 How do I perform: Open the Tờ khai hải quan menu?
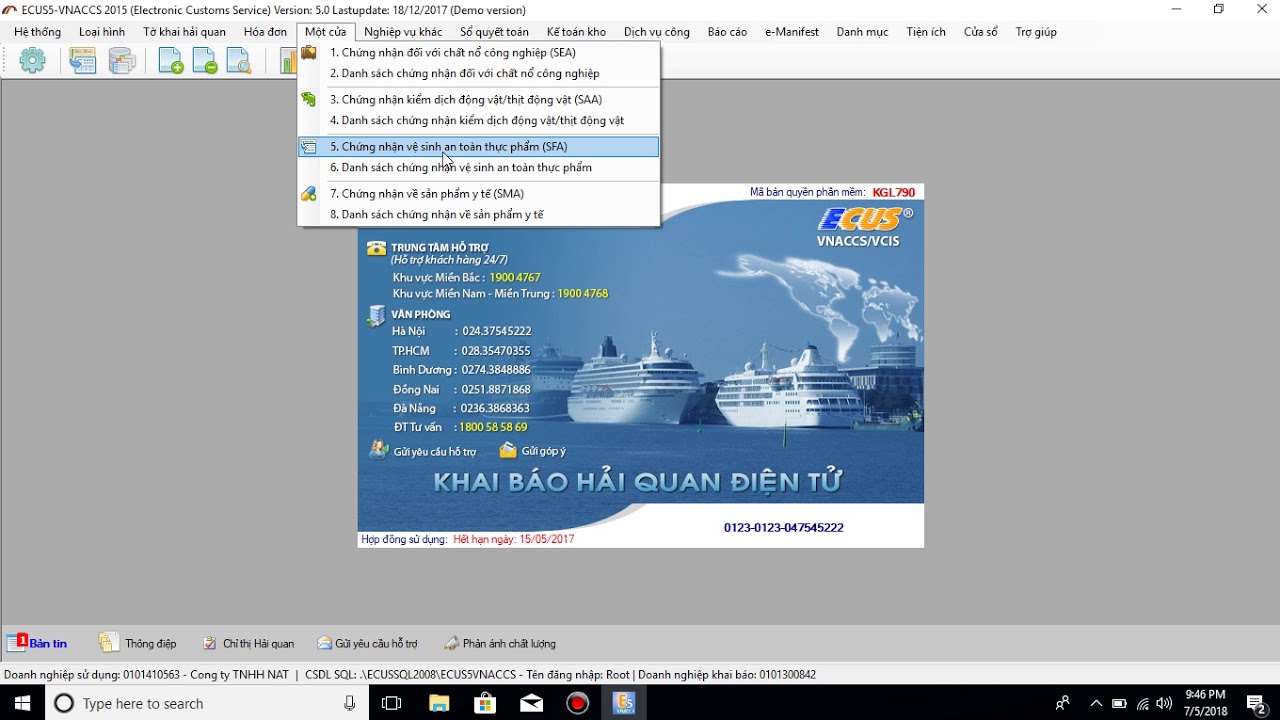pyautogui.click(x=184, y=32)
